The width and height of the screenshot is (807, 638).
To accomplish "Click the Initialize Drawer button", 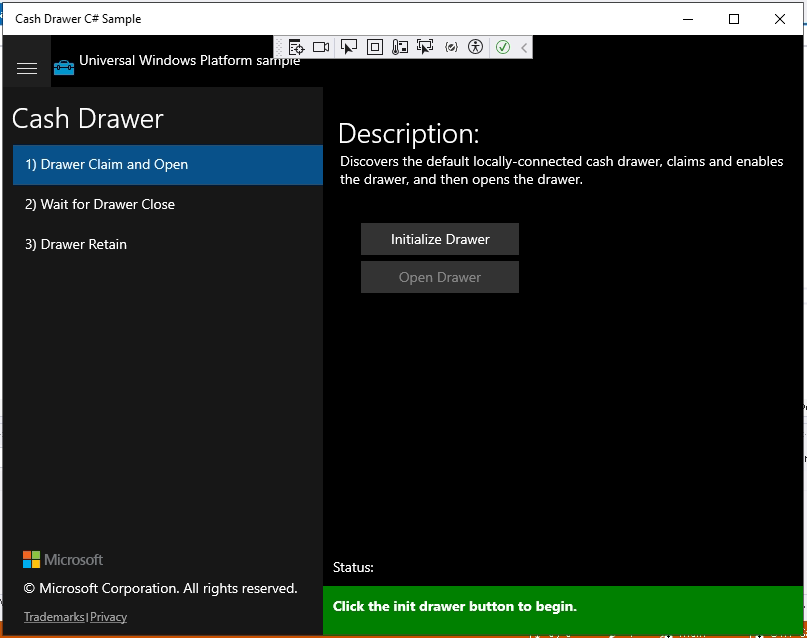I will [440, 239].
